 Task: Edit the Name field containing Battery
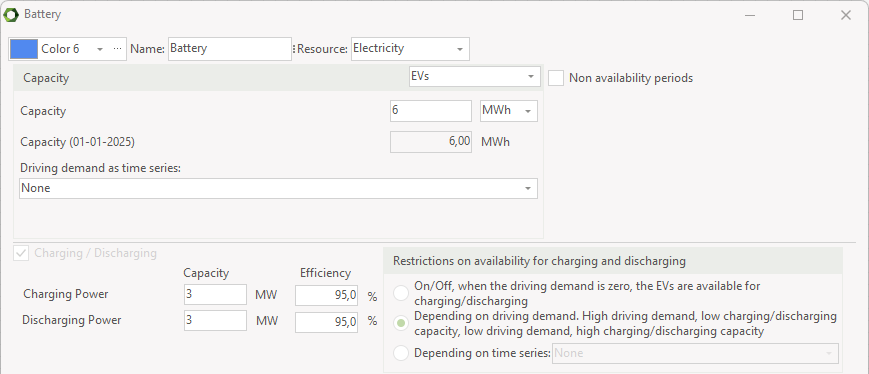[x=230, y=49]
